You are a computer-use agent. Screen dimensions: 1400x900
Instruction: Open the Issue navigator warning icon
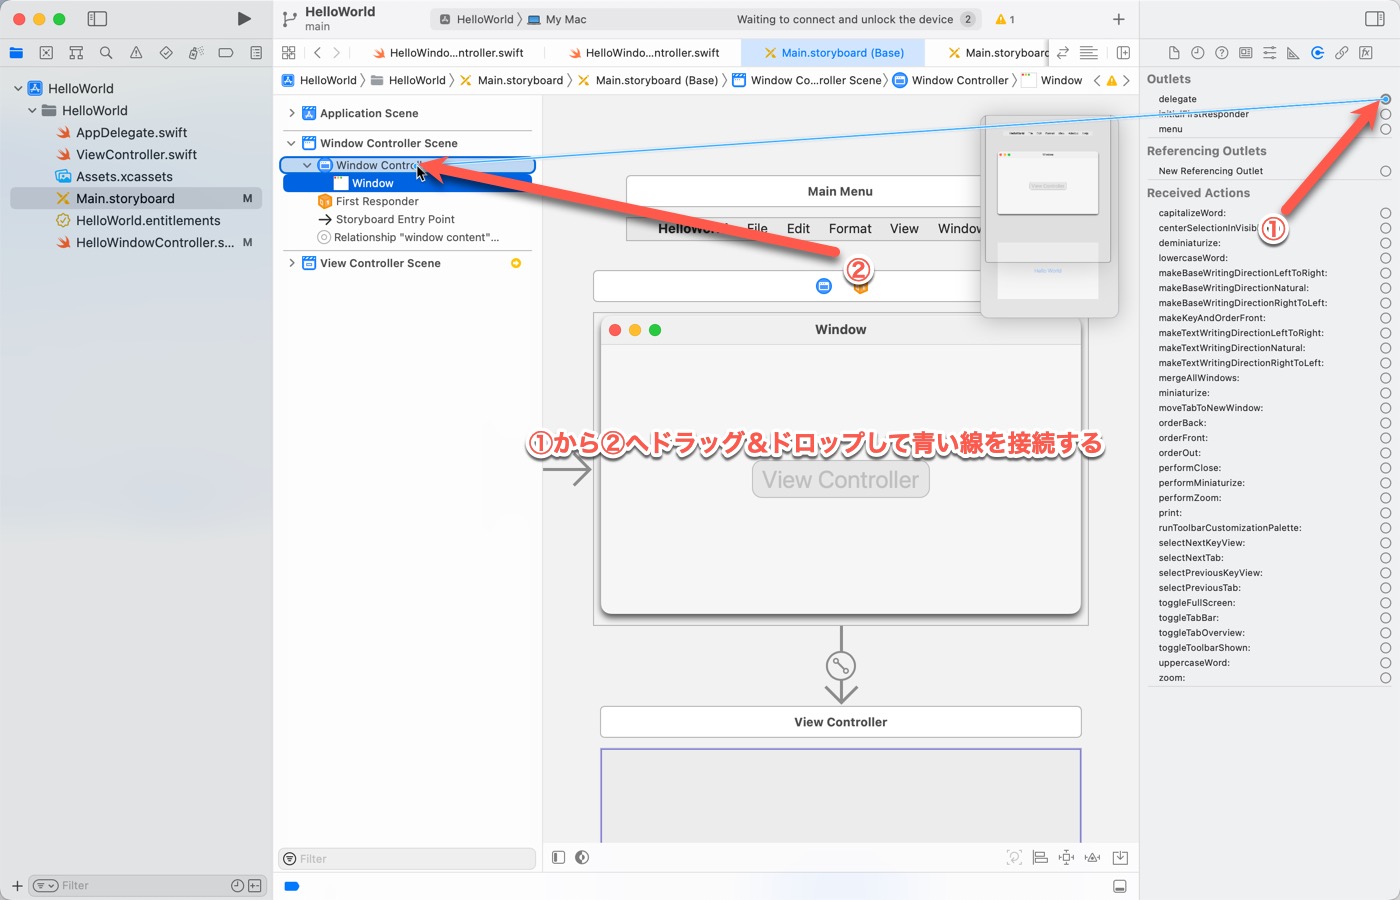tap(136, 53)
